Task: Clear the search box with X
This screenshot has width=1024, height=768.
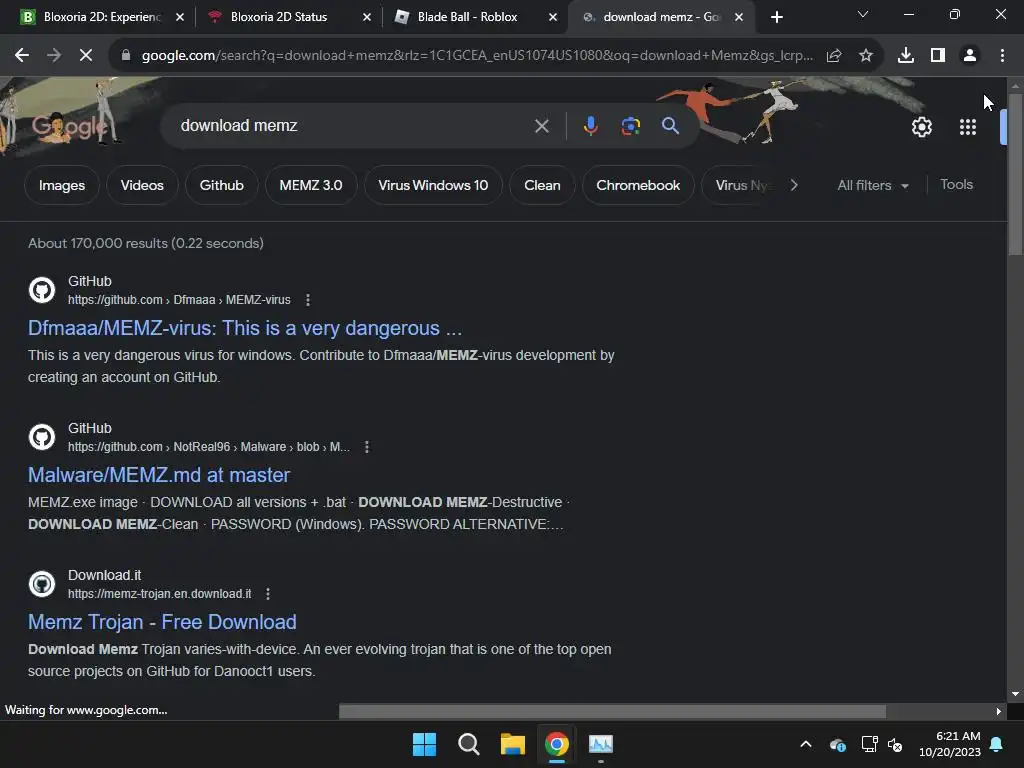Action: pyautogui.click(x=541, y=126)
